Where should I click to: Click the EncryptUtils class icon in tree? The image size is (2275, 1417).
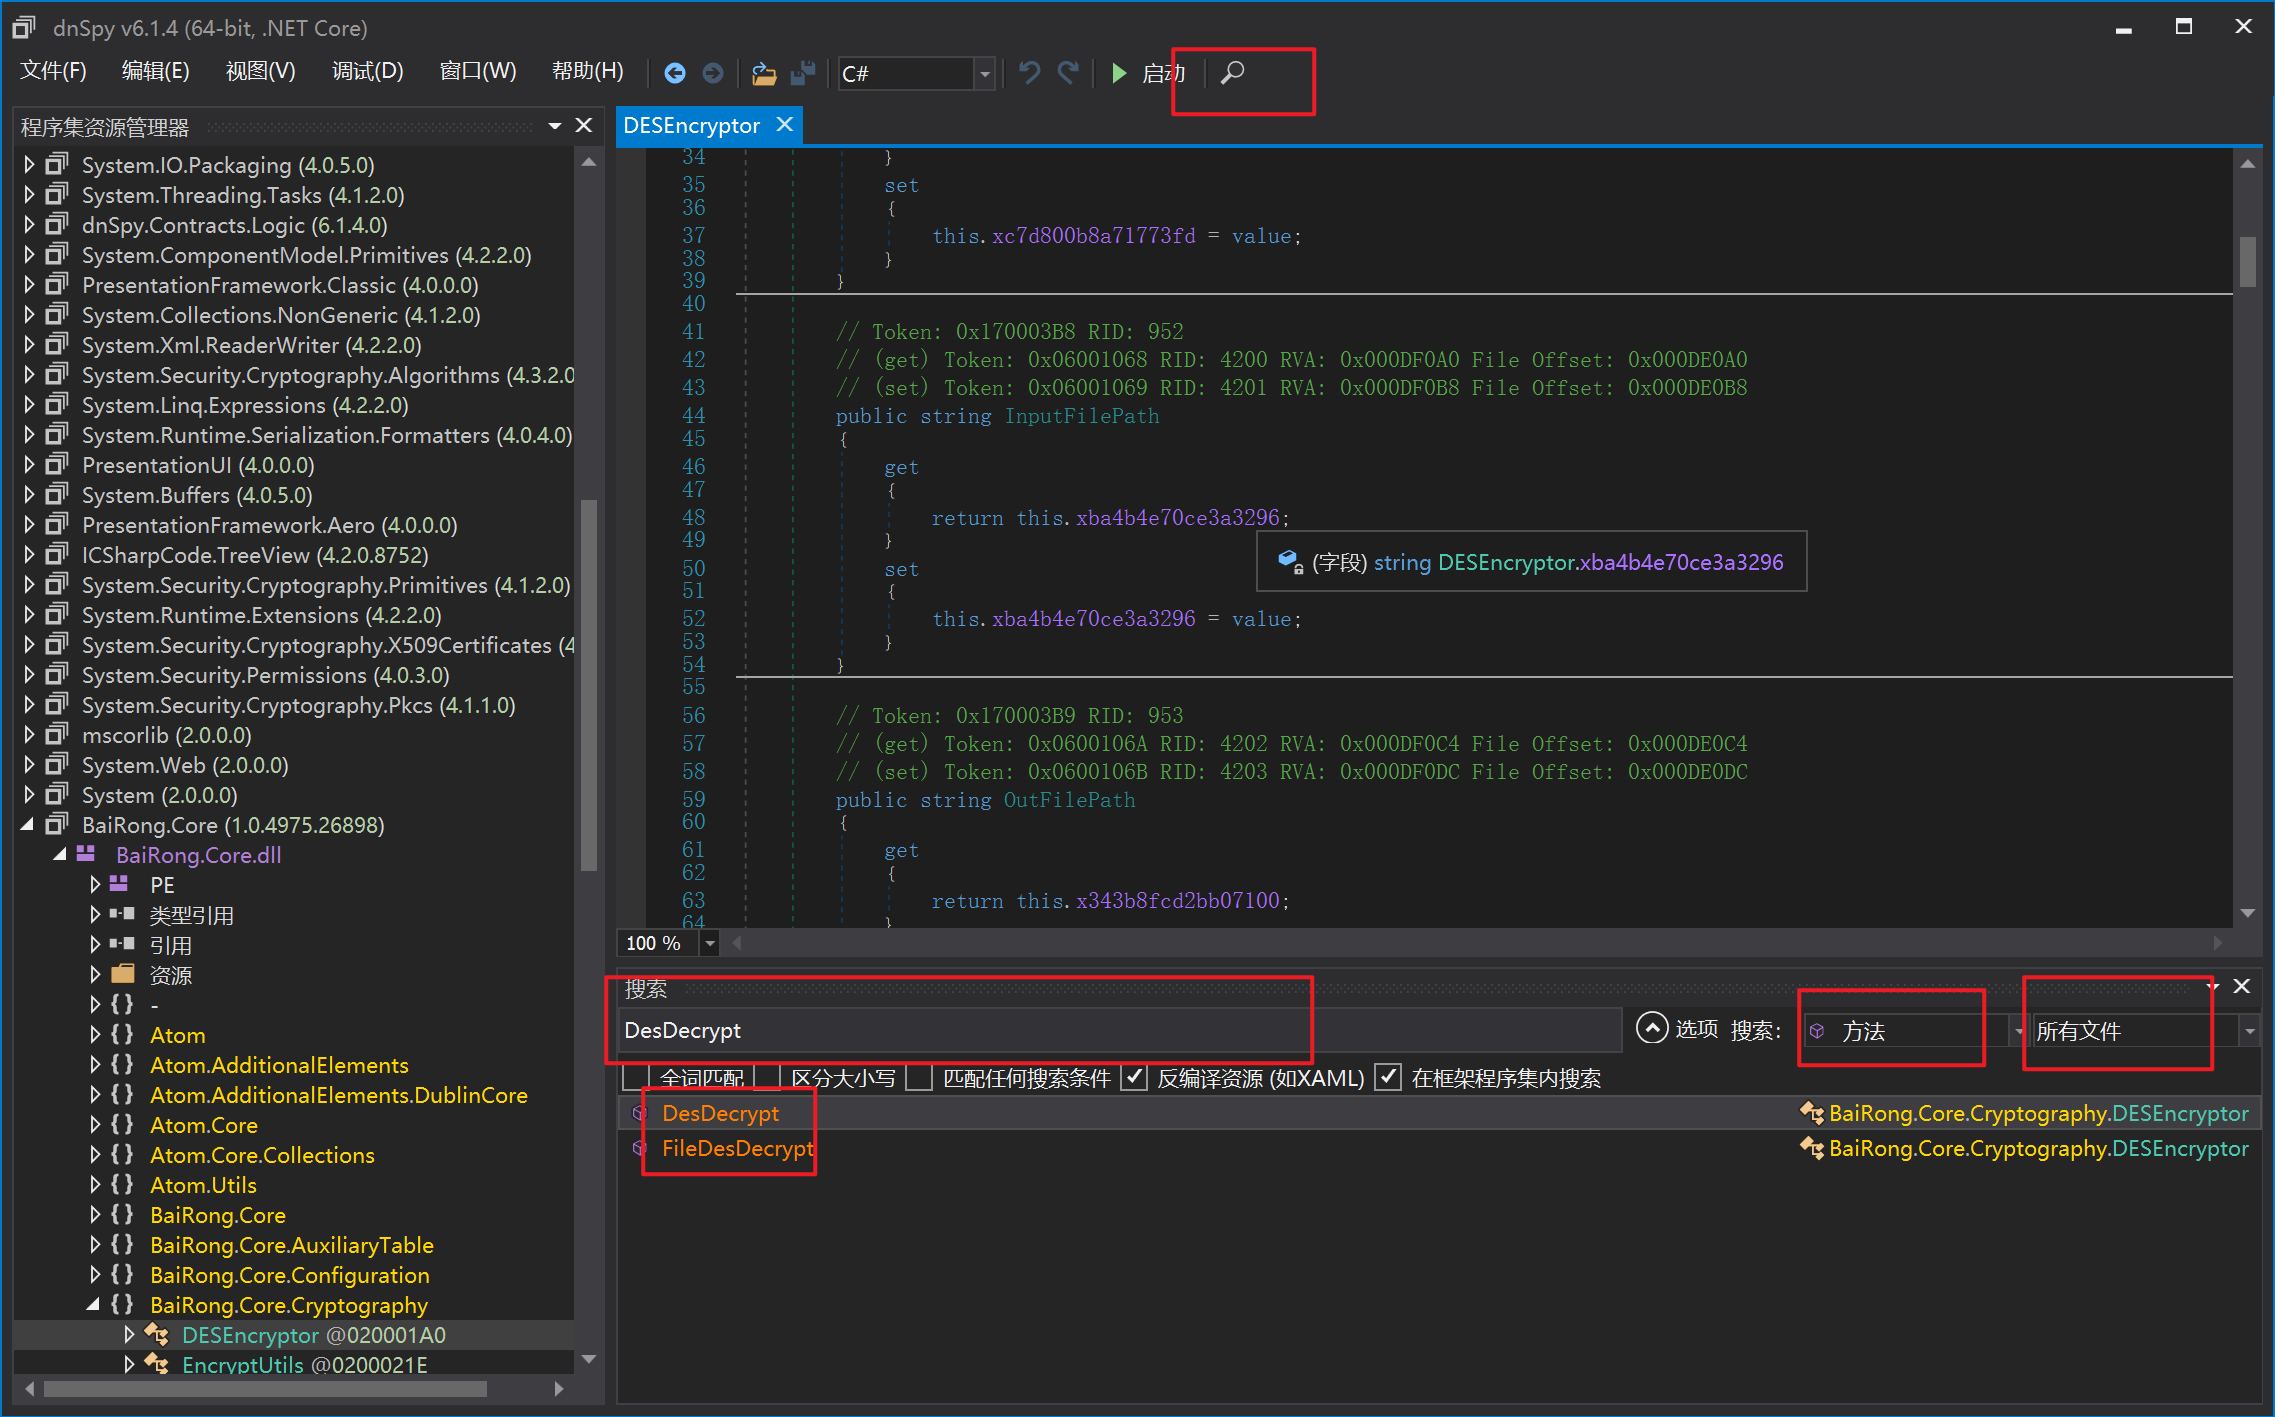tap(157, 1364)
